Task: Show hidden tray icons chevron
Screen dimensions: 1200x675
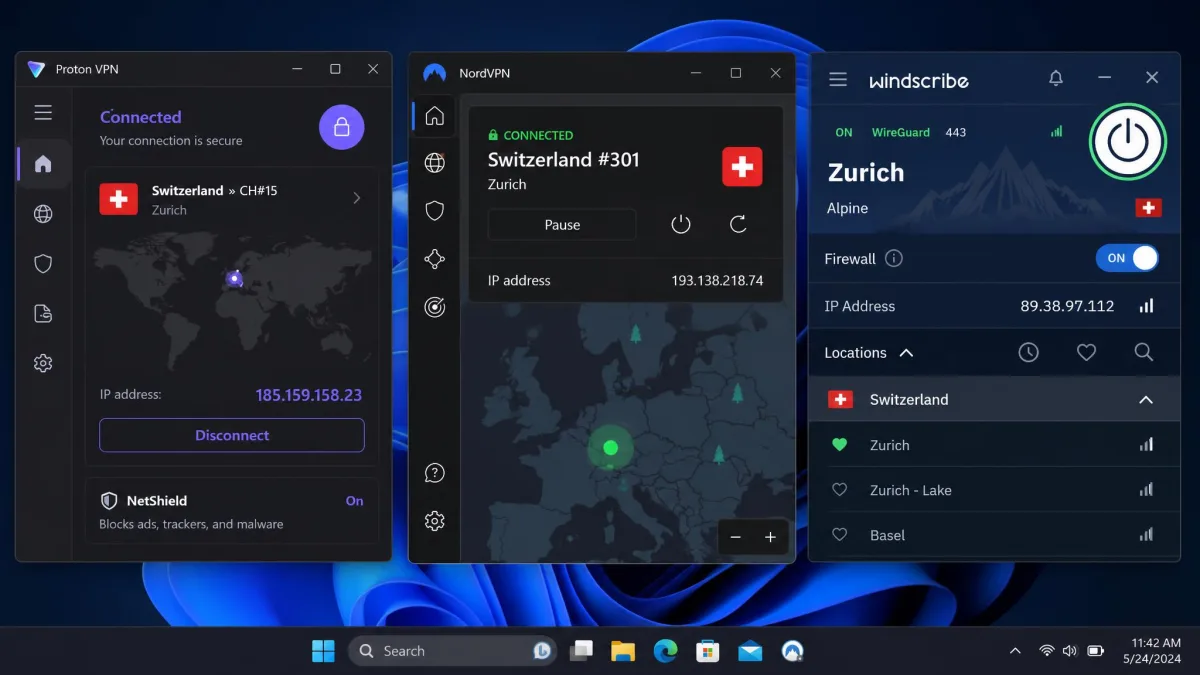Action: (1015, 651)
